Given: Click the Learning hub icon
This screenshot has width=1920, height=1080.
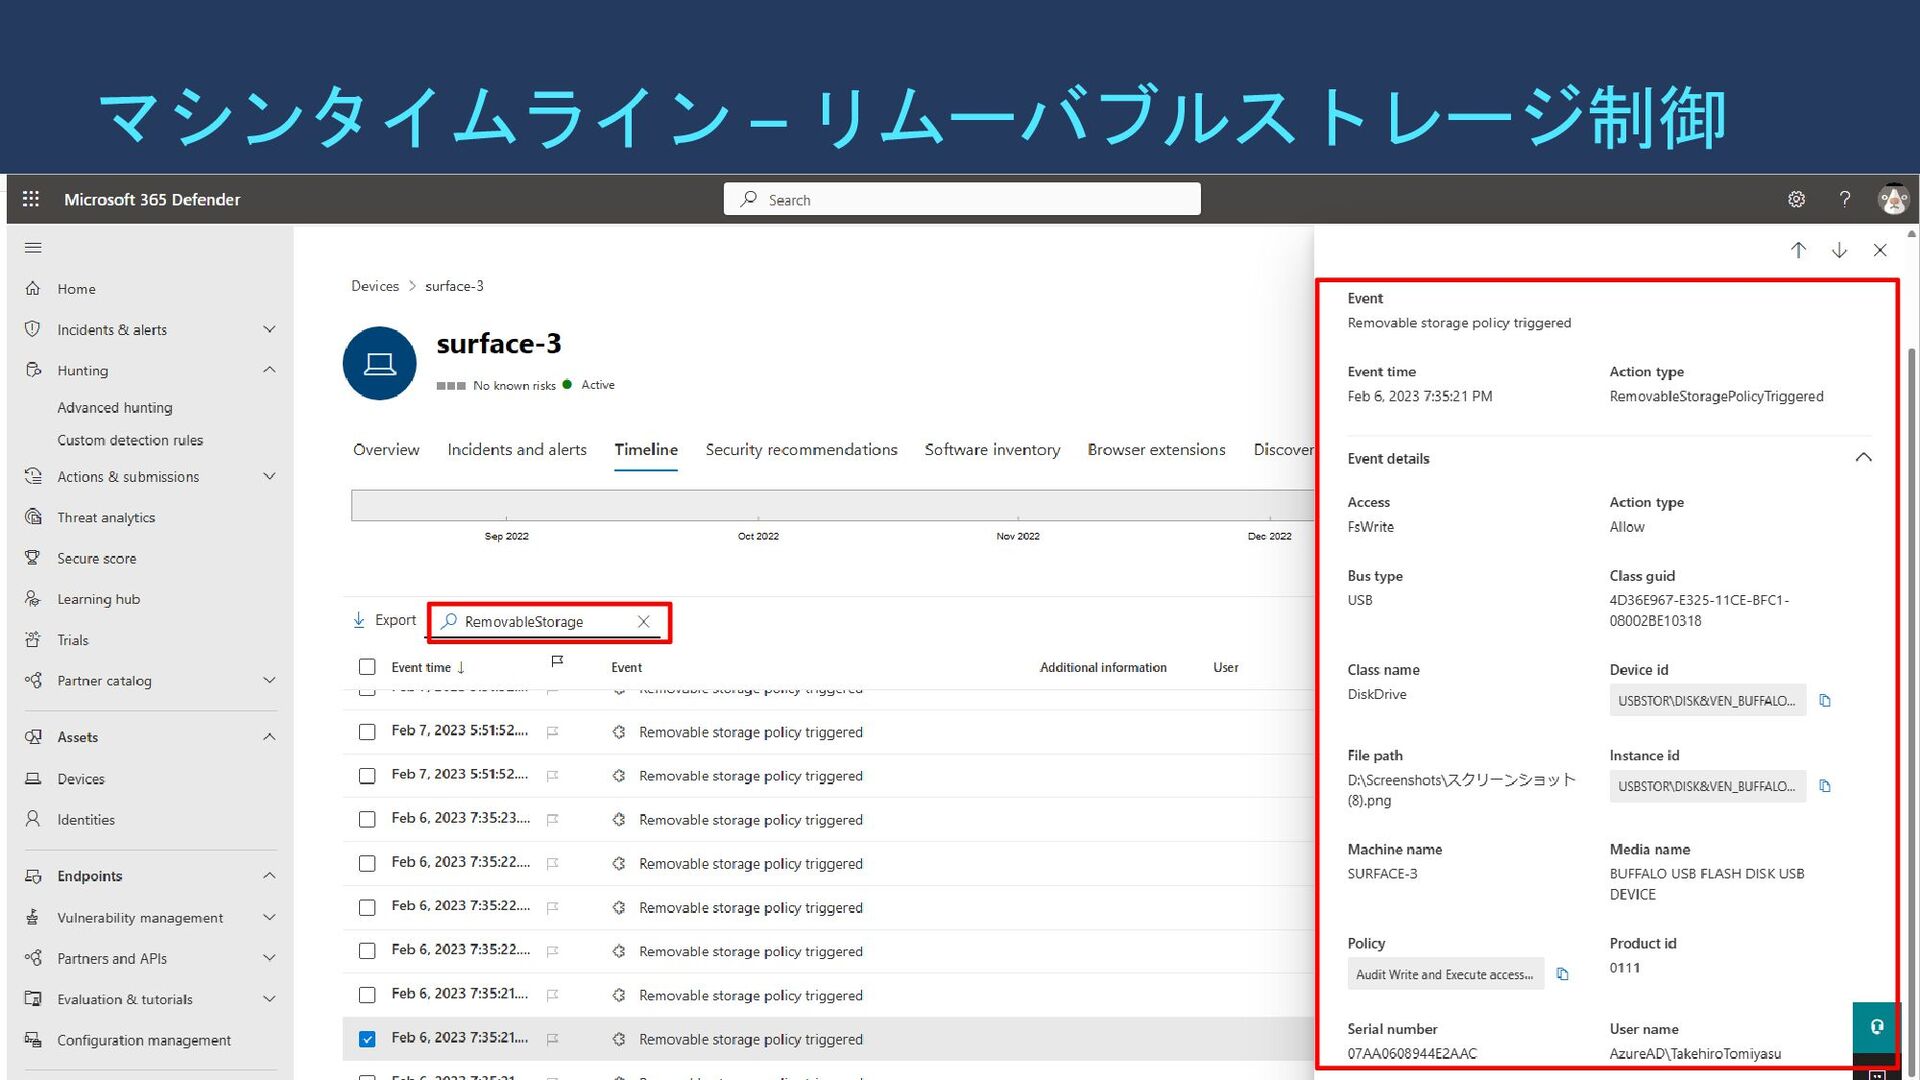Looking at the screenshot, I should click(x=33, y=599).
